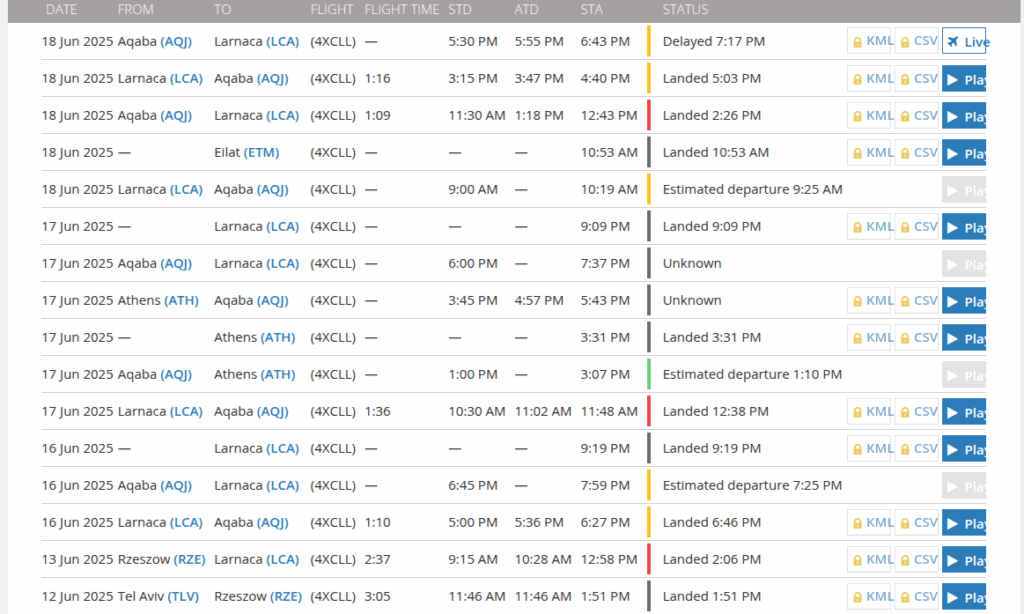Download KML for Athens to Aqaba 3:45 PM flight

click(x=869, y=300)
